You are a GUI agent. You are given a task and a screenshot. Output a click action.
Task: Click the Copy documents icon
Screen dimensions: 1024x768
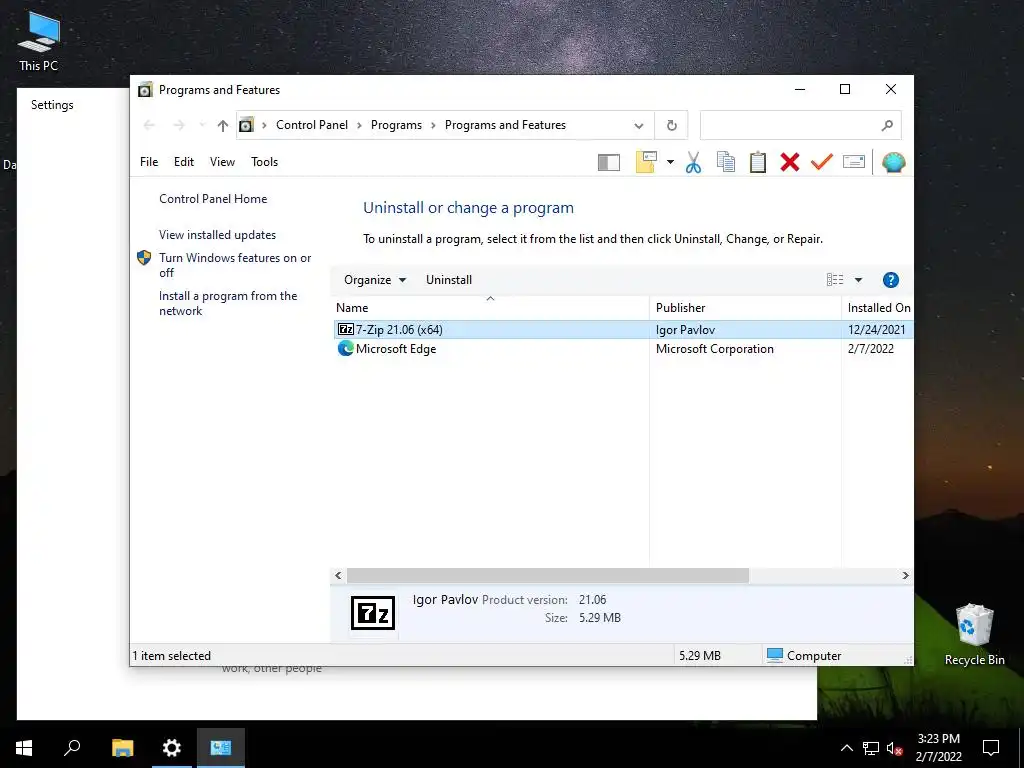point(726,162)
